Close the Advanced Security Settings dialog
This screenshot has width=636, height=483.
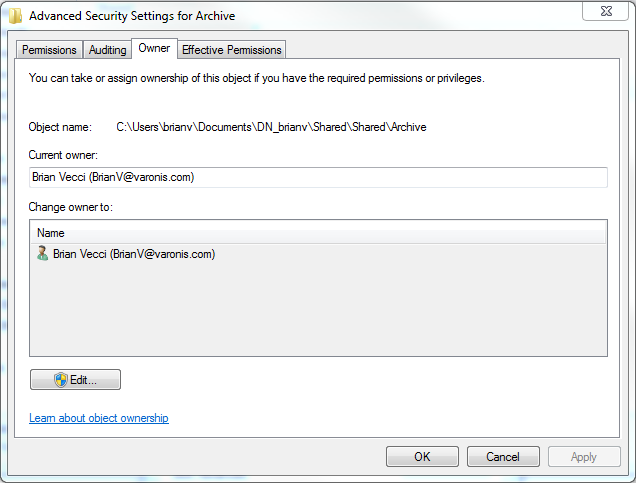[606, 11]
